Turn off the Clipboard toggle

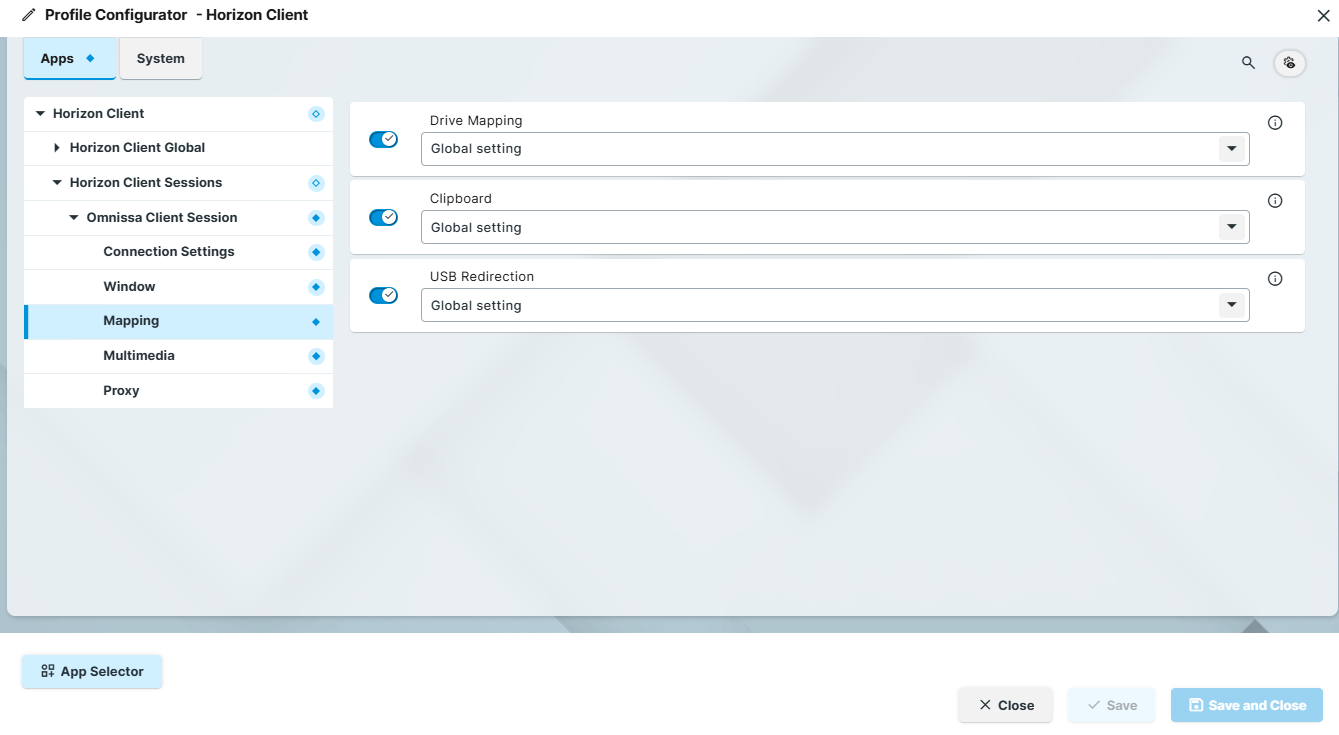click(x=384, y=217)
